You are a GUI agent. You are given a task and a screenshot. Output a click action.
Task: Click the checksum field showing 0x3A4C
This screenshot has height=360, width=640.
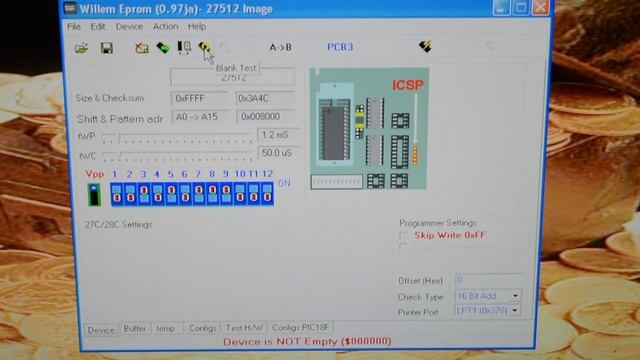[265, 98]
